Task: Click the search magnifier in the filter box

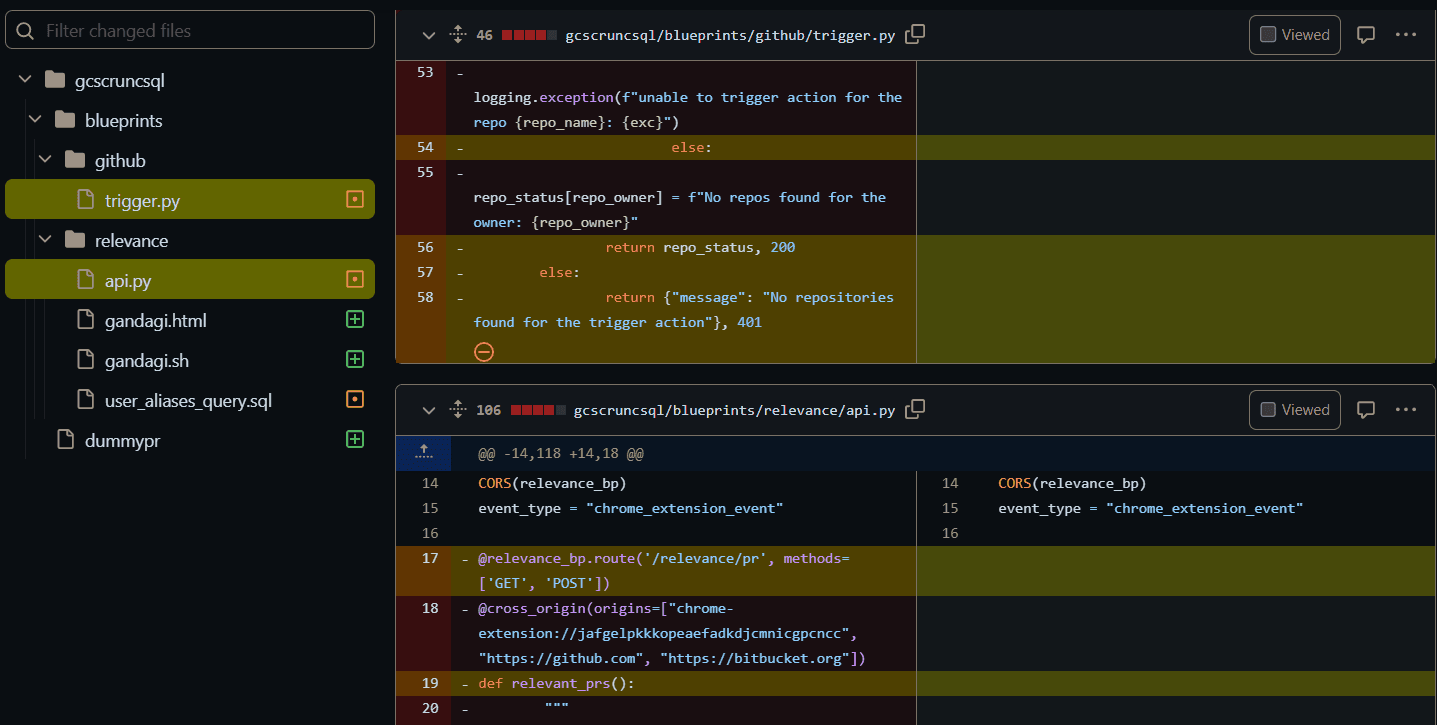Action: 25,30
